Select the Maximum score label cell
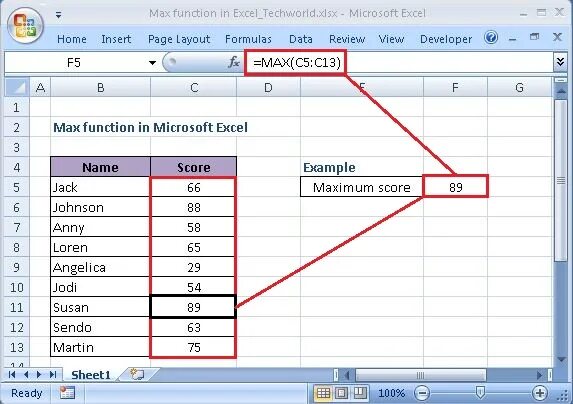573x404 pixels. pyautogui.click(x=362, y=187)
